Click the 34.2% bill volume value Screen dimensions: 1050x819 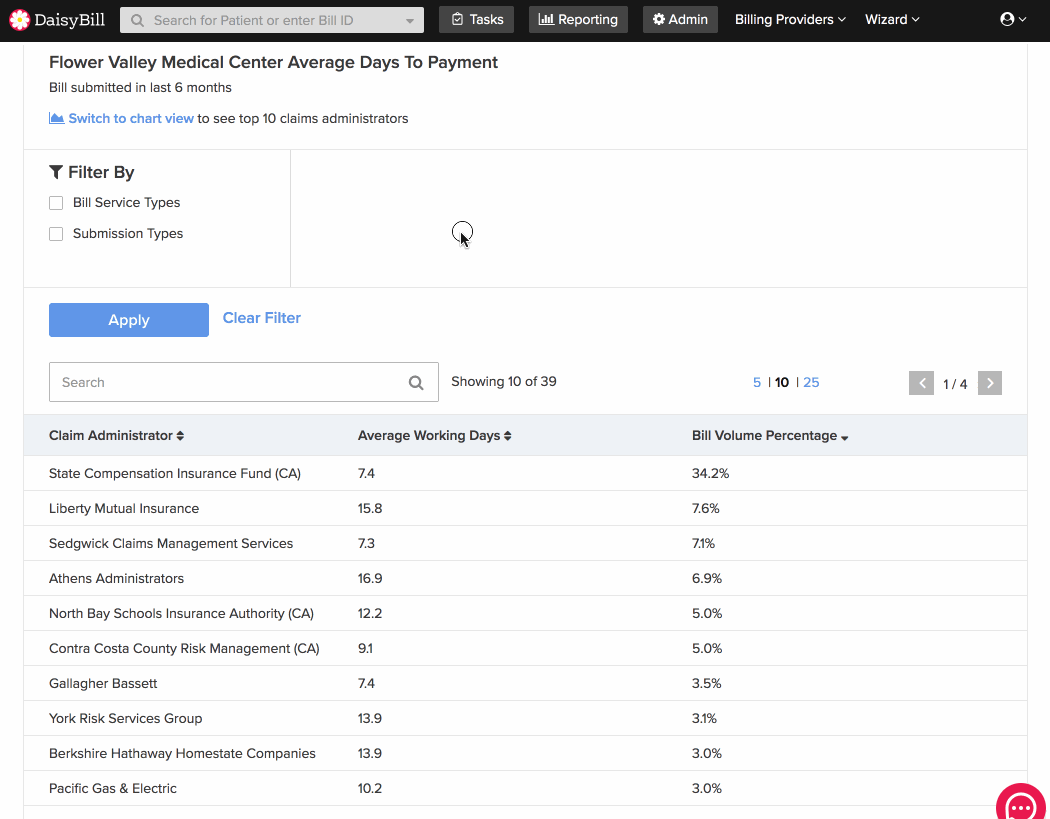pyautogui.click(x=710, y=473)
